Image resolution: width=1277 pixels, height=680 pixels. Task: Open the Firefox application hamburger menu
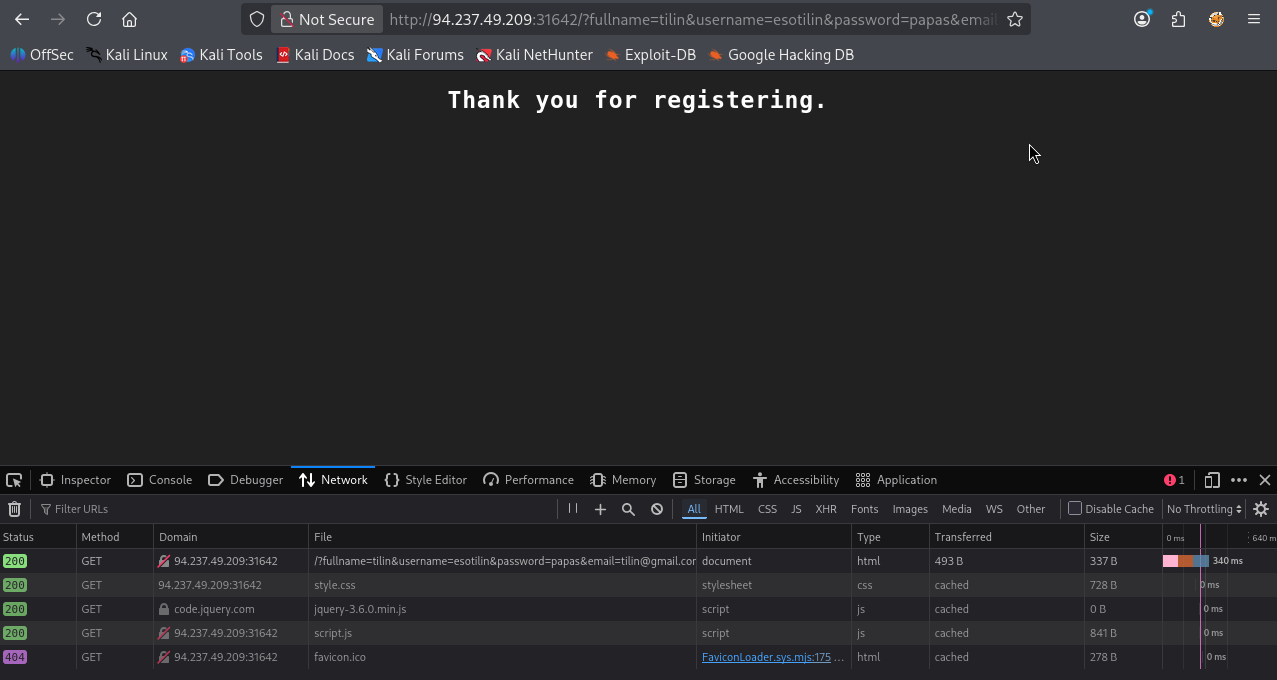[1254, 19]
